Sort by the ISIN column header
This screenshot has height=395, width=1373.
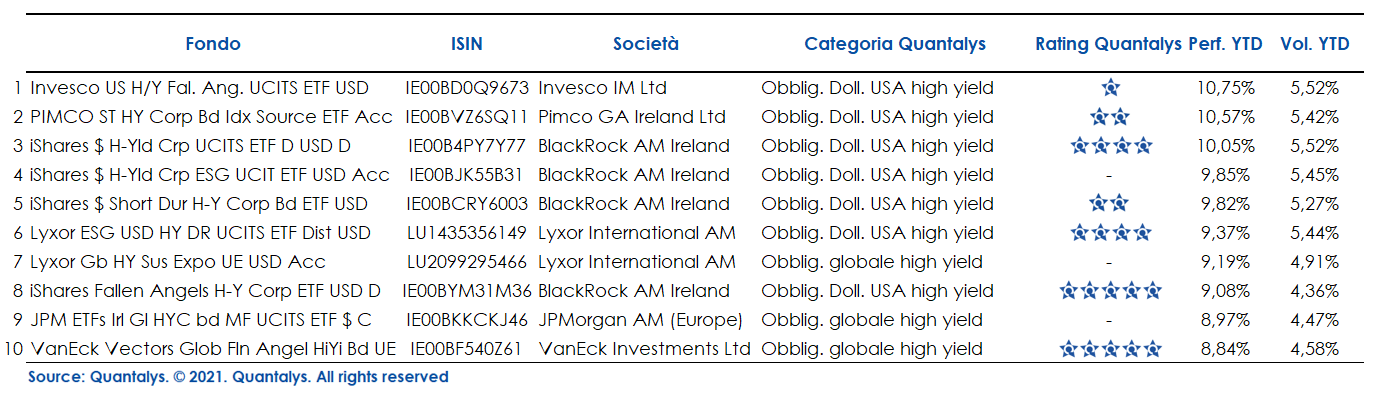467,44
